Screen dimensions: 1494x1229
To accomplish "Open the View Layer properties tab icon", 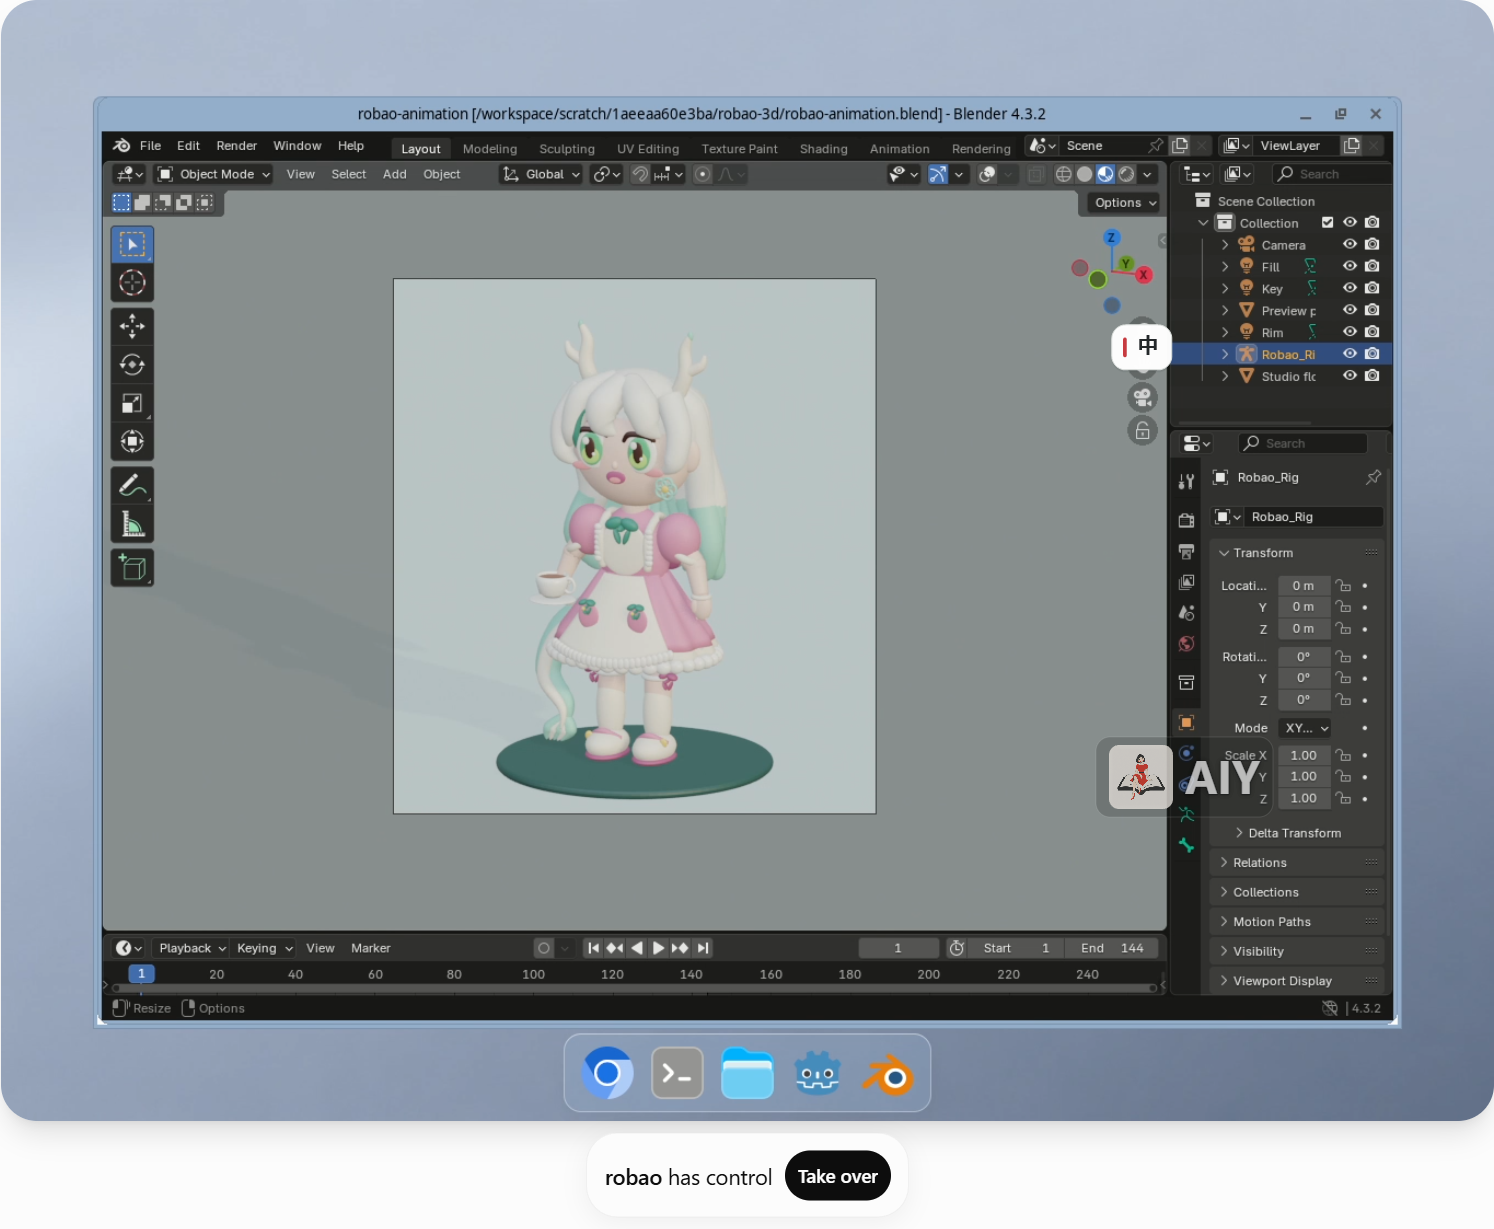I will coord(1186,582).
